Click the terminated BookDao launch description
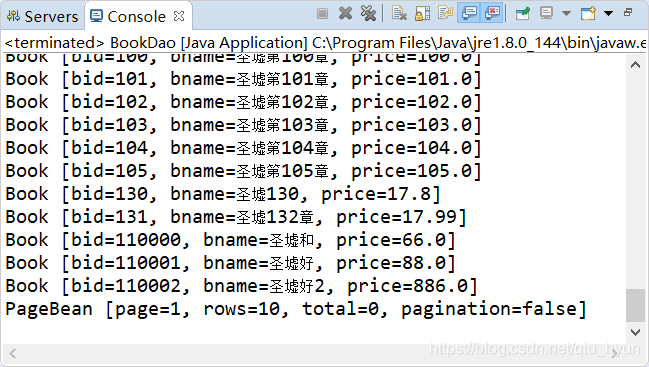Image resolution: width=649 pixels, height=367 pixels. point(324,43)
